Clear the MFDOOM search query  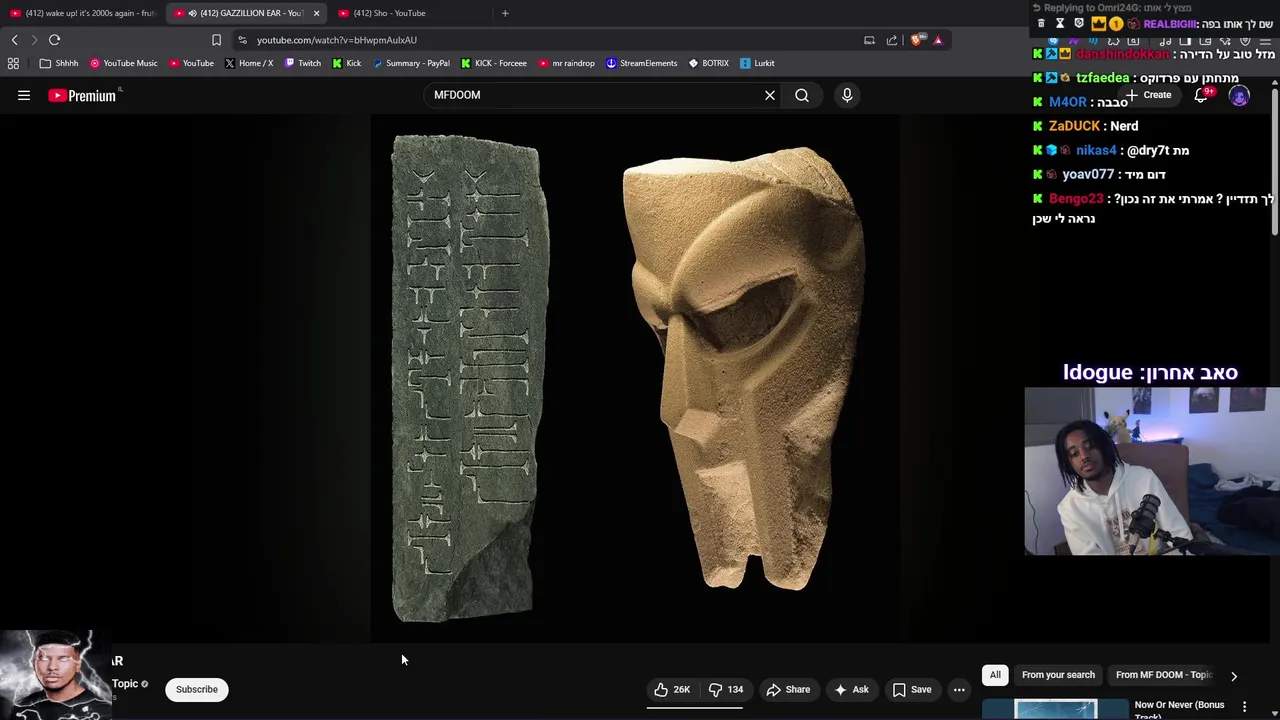[x=770, y=95]
